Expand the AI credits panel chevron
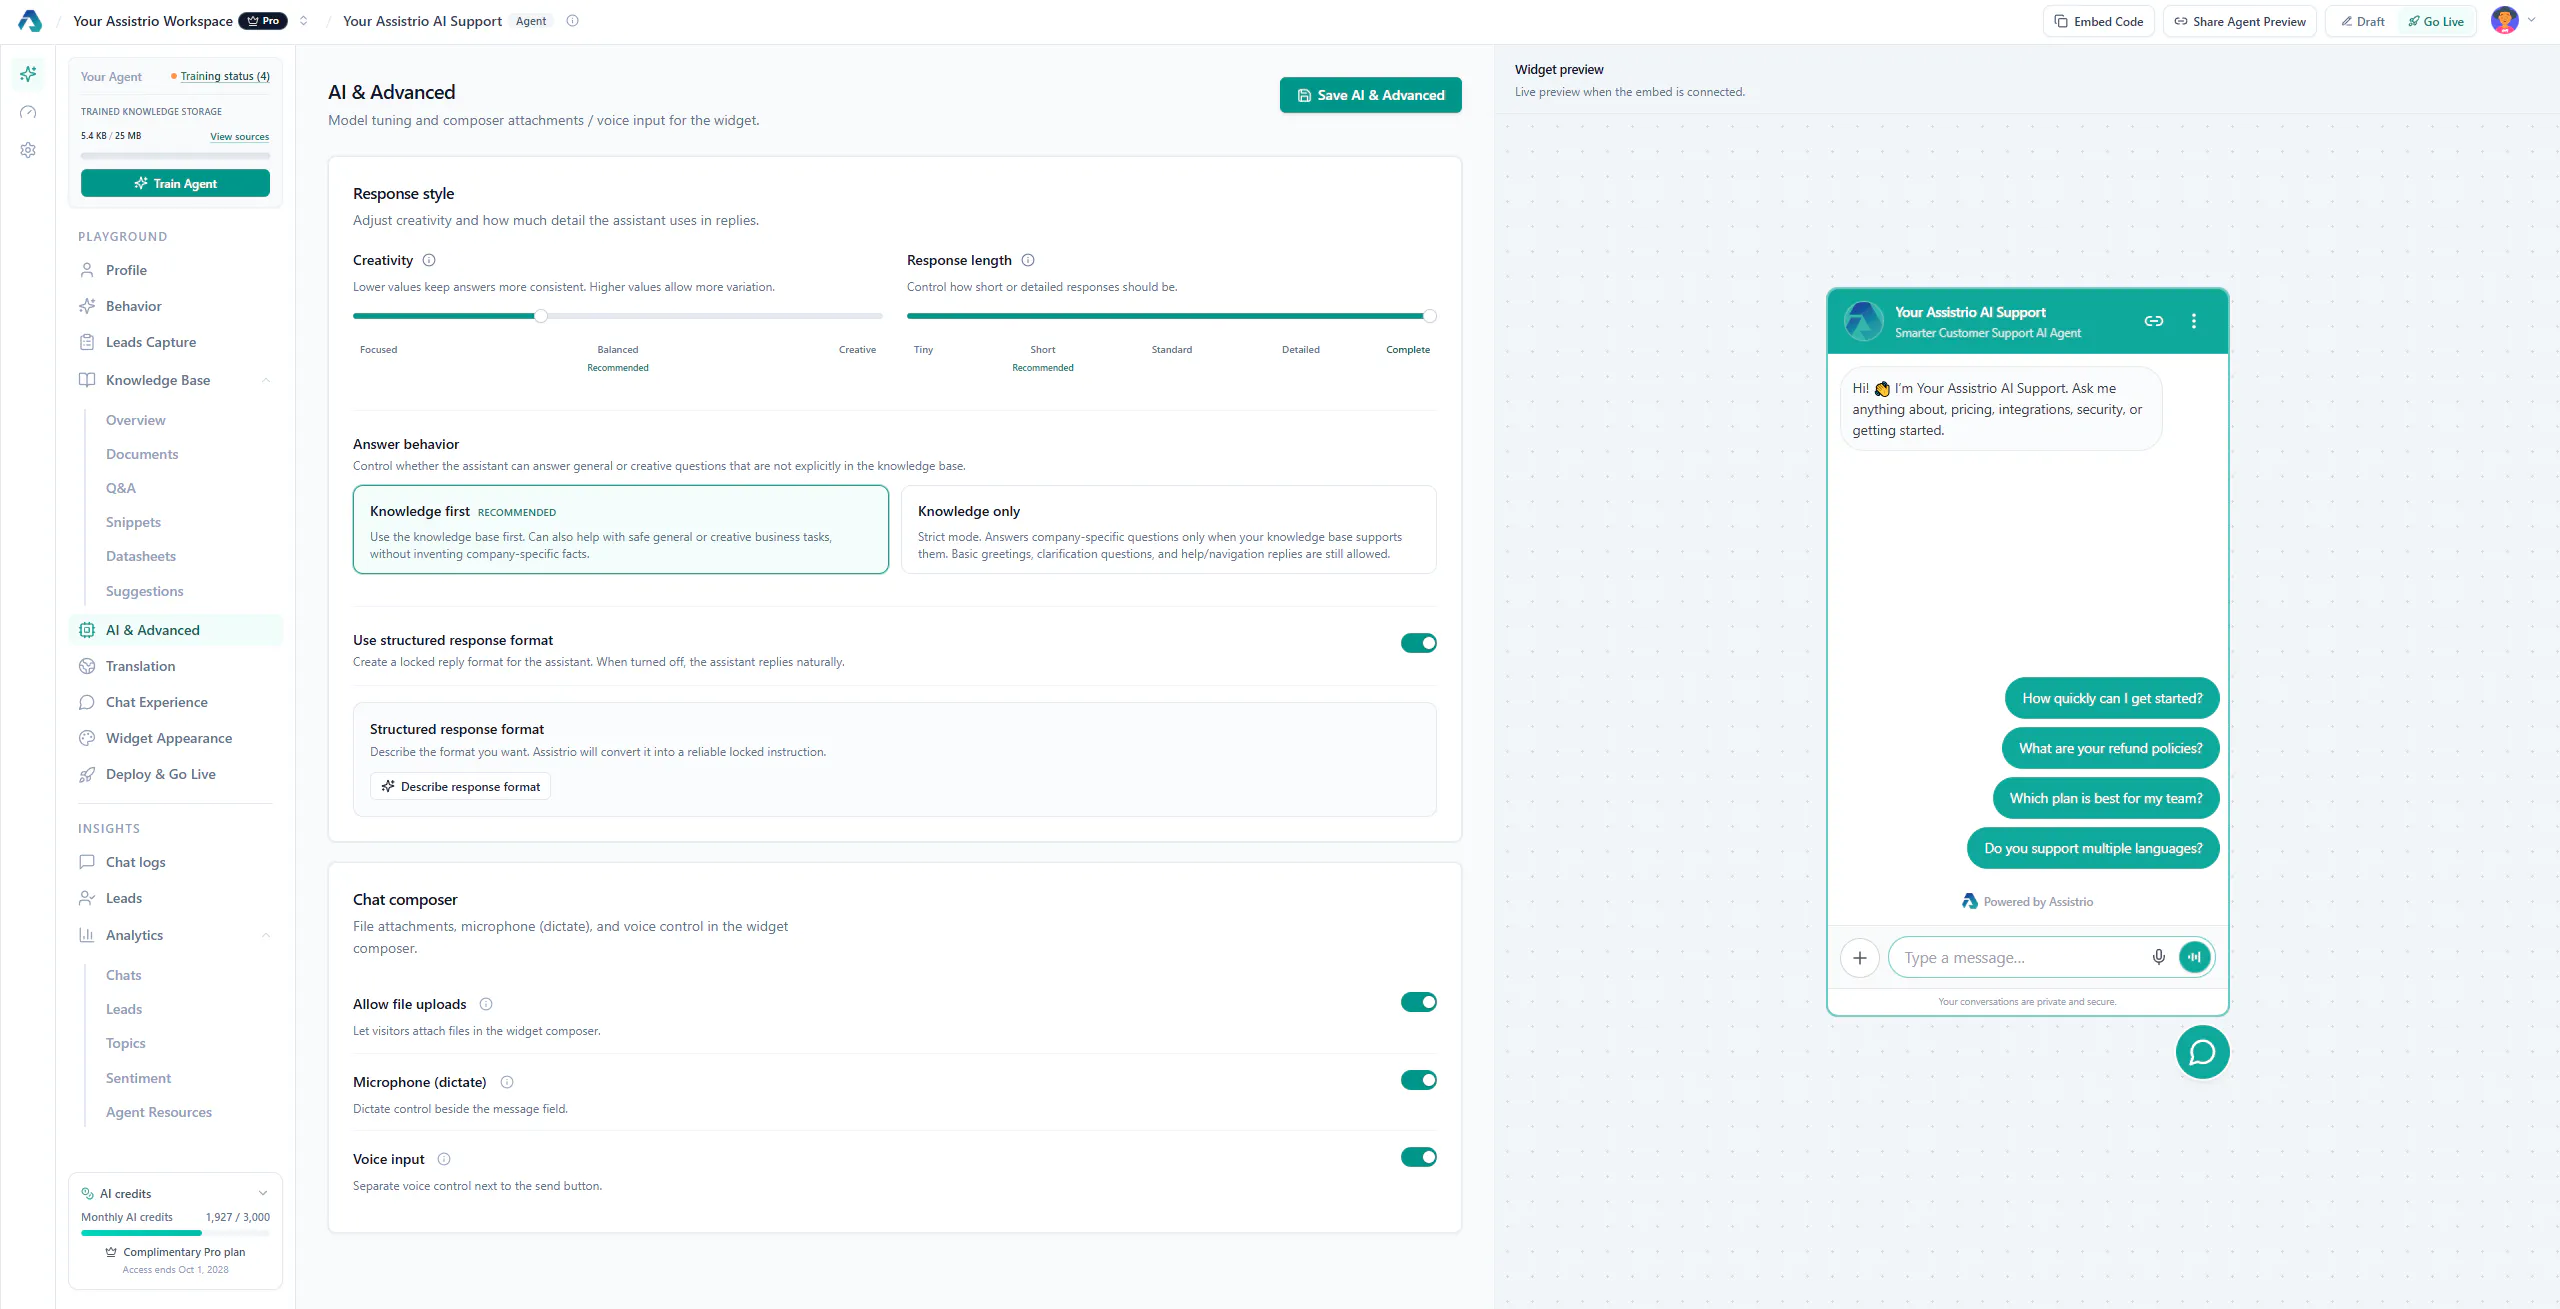 coord(263,1193)
